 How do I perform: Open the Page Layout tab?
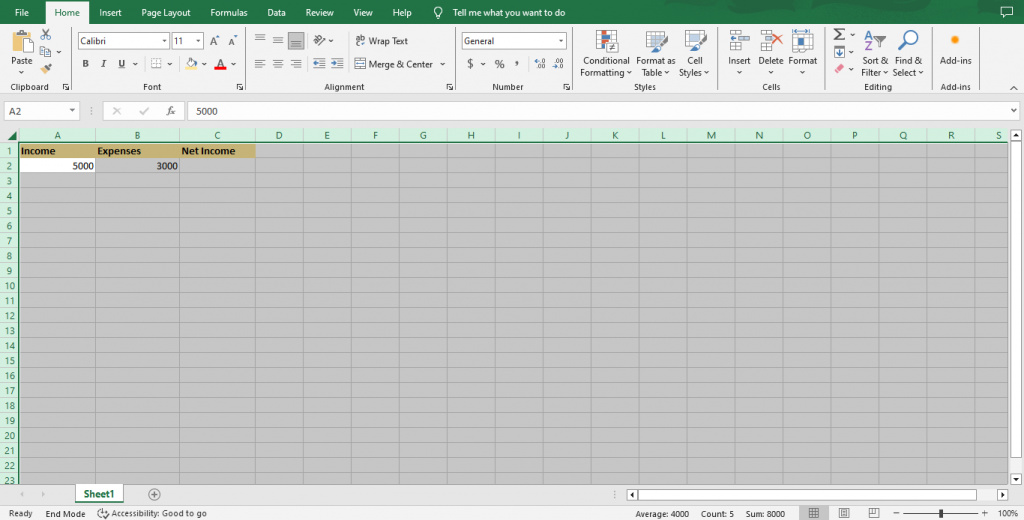[x=166, y=13]
